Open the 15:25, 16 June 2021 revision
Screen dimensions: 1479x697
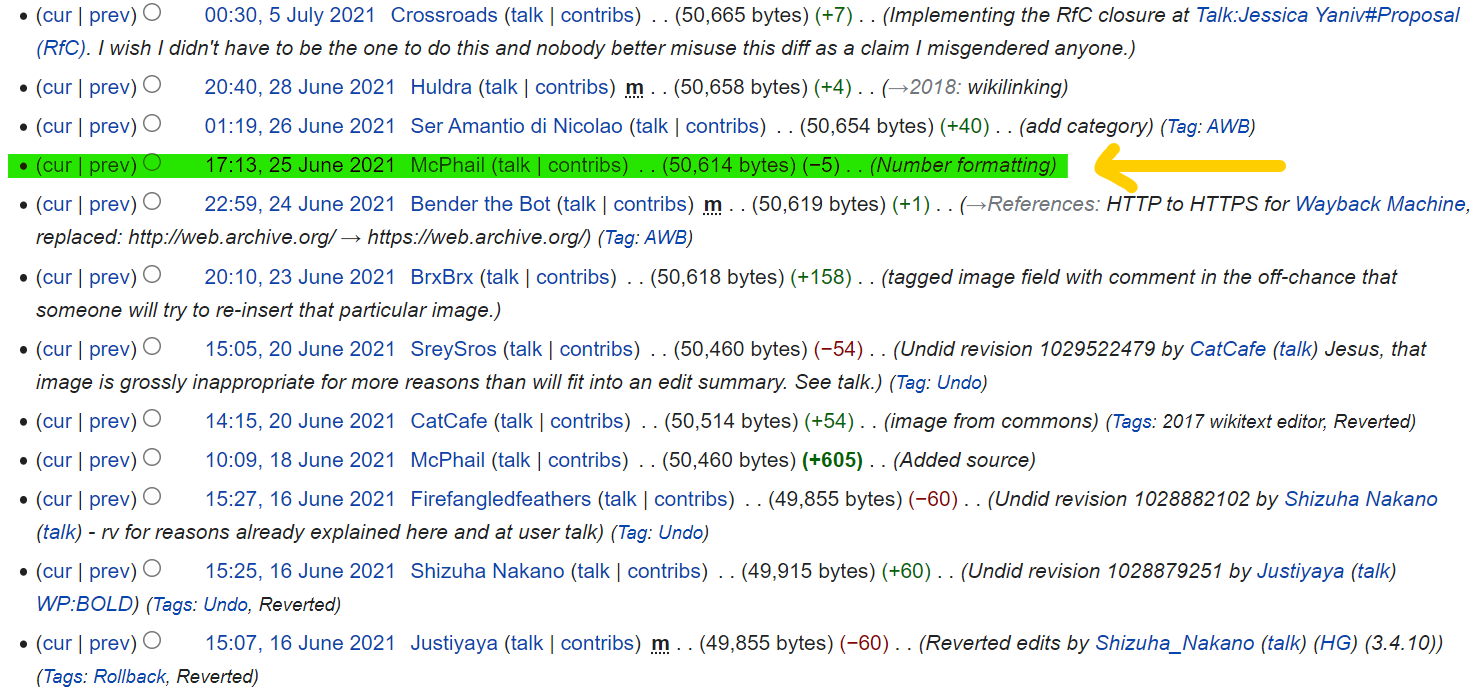(300, 572)
